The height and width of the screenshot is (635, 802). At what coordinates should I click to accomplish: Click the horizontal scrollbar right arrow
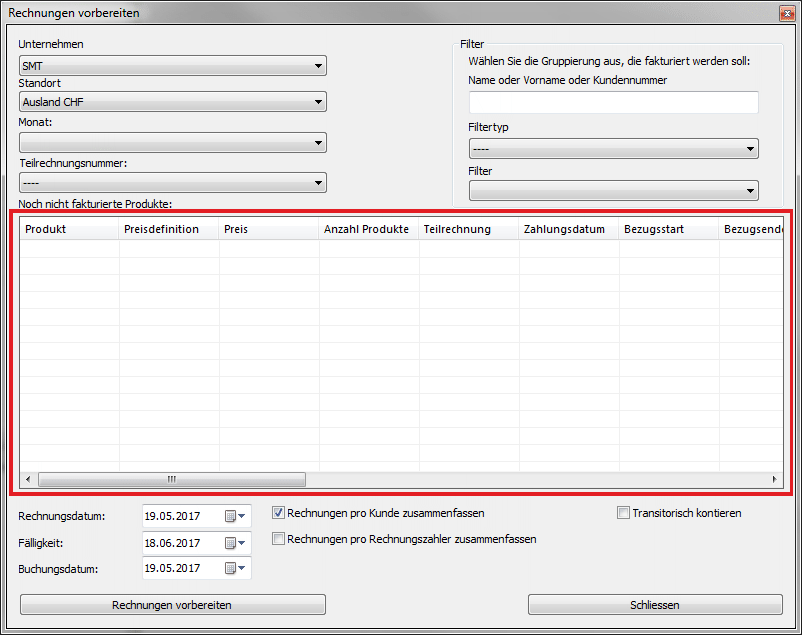pyautogui.click(x=774, y=480)
